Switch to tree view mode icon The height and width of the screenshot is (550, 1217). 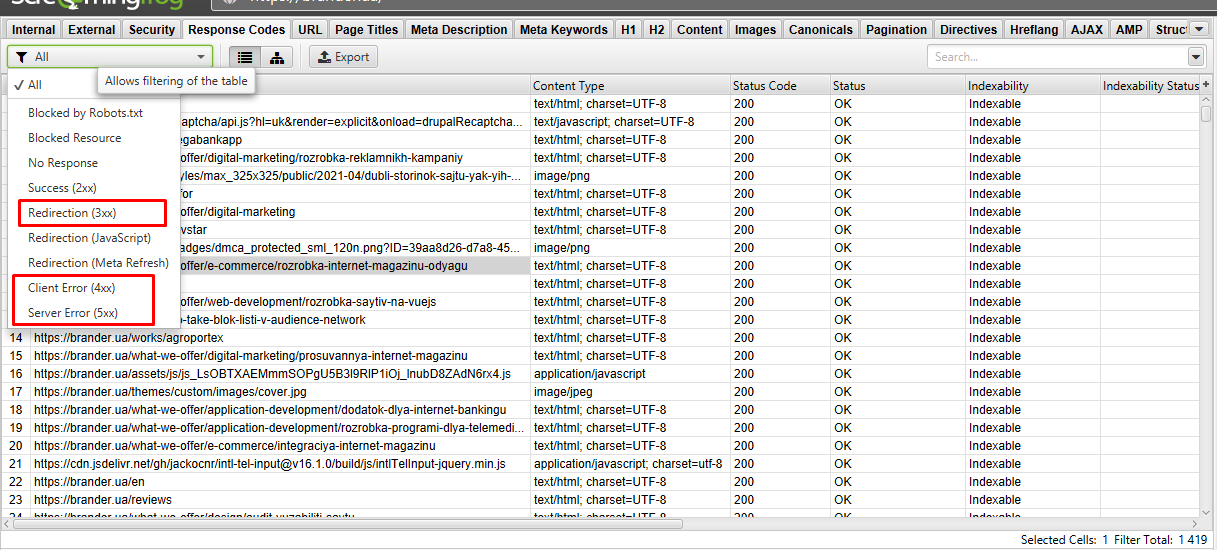277,57
